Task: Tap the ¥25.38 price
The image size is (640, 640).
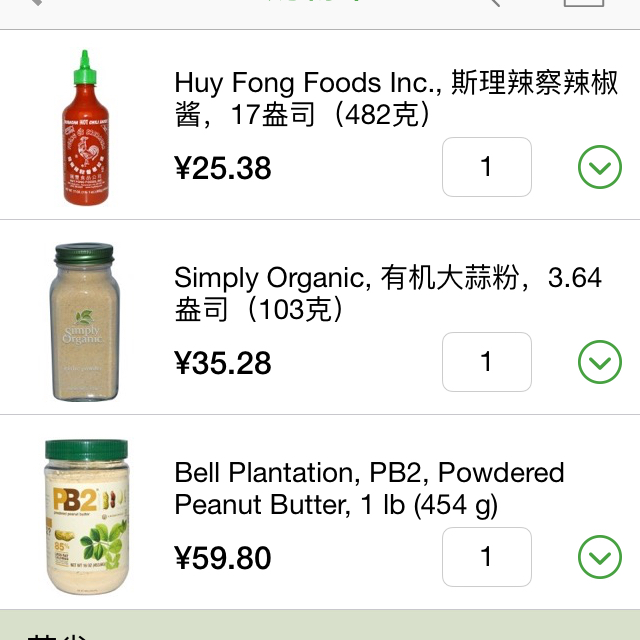Action: 223,168
